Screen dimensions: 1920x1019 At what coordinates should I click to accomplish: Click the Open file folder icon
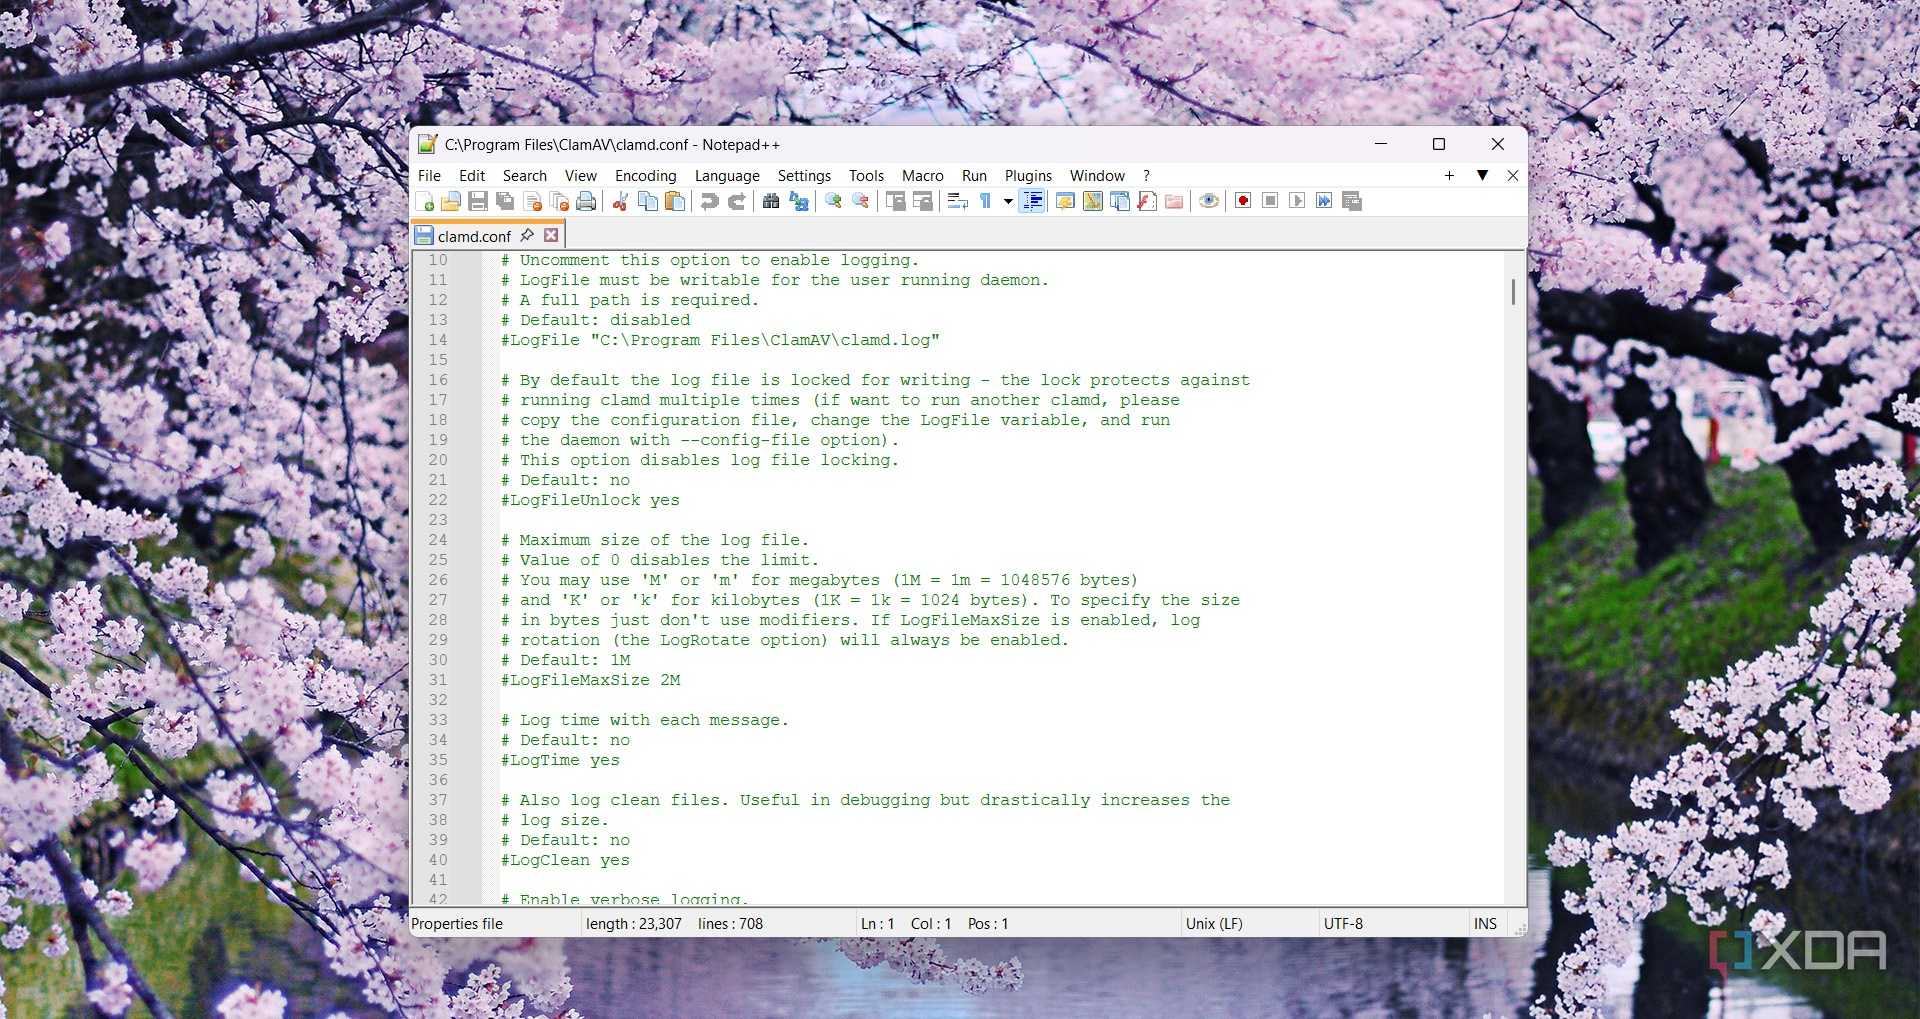451,202
